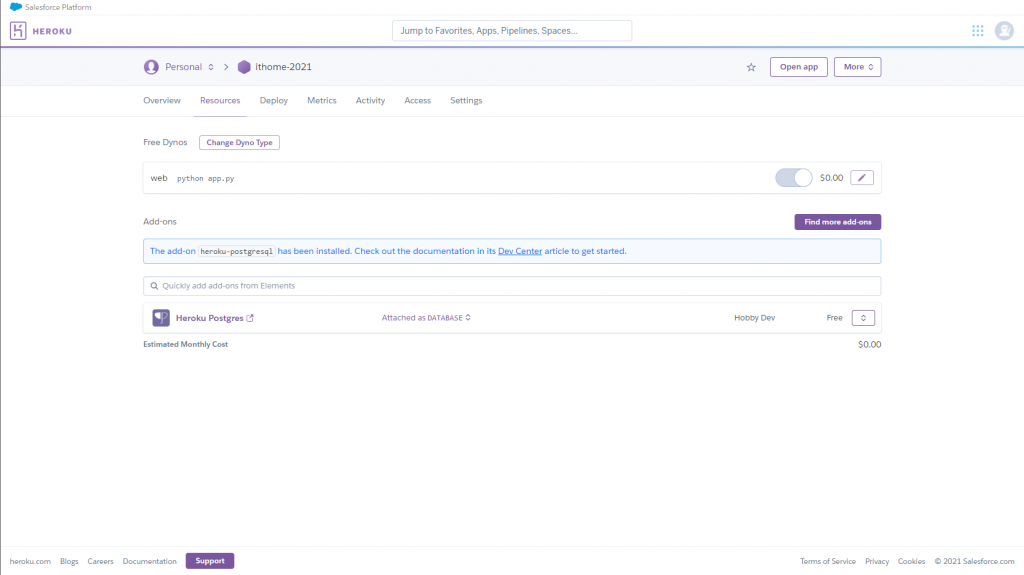Screen dimensions: 1024x575
Task: Click the search magnifier in add-ons field
Action: (x=154, y=286)
